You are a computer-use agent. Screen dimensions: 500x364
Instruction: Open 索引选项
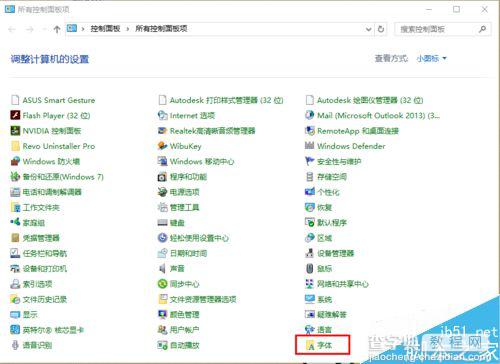tap(31, 284)
